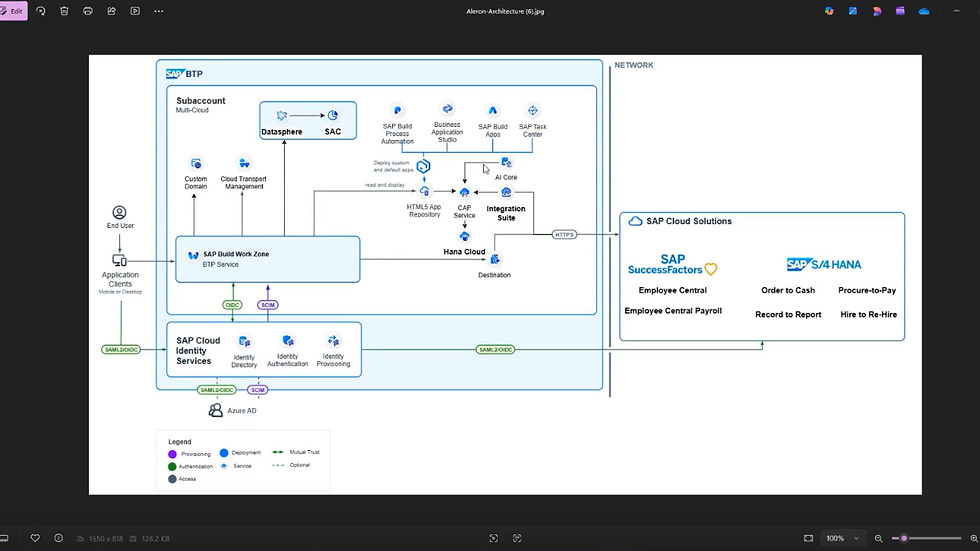Print the image using the printer icon
Screen dimensions: 980x551
[88, 11]
